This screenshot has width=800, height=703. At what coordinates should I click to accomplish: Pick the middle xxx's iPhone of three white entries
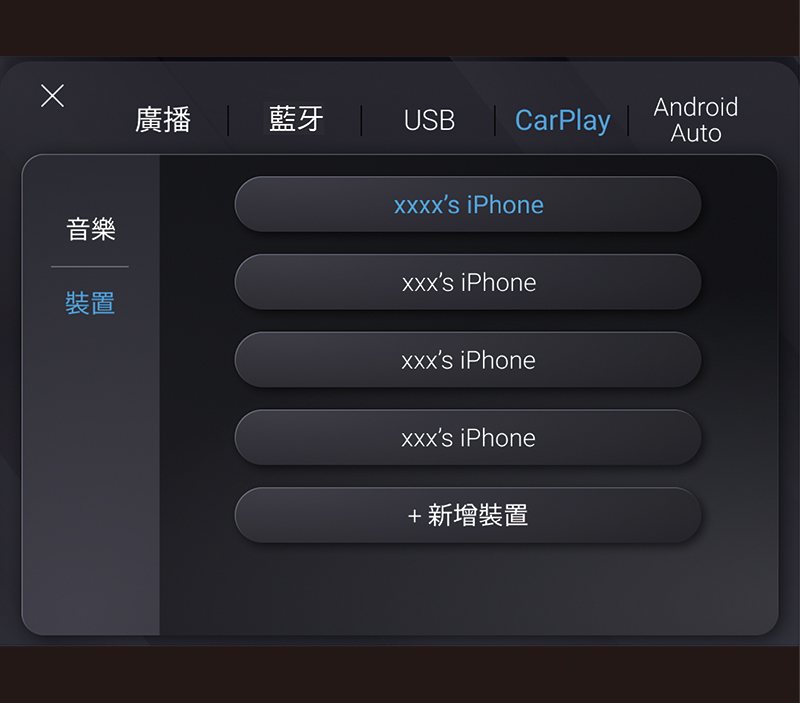coord(468,360)
